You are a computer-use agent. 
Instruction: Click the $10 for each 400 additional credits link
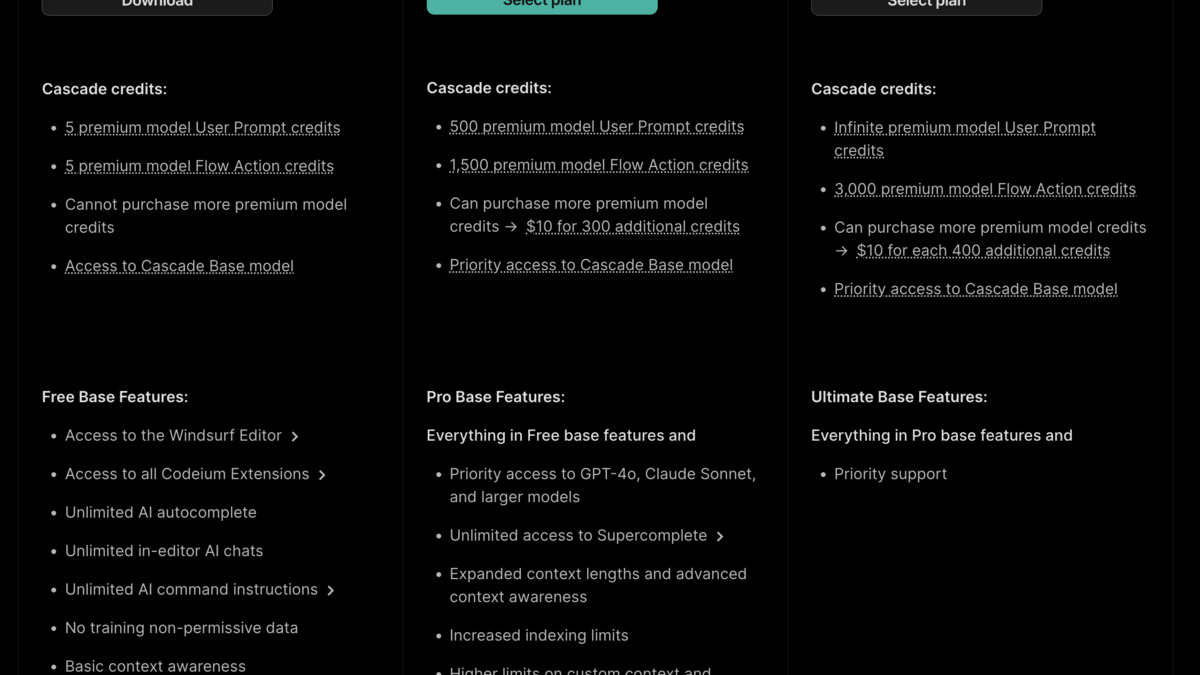pyautogui.click(x=983, y=251)
